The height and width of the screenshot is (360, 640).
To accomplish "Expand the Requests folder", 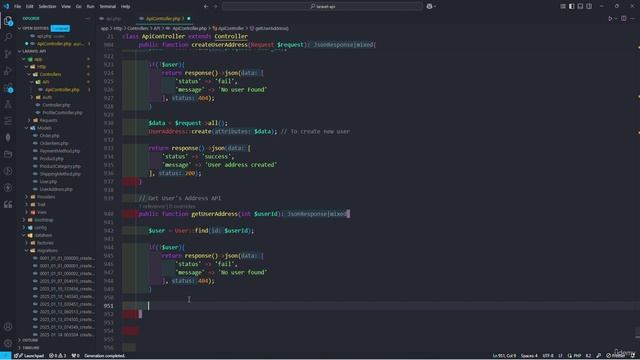I will point(29,120).
